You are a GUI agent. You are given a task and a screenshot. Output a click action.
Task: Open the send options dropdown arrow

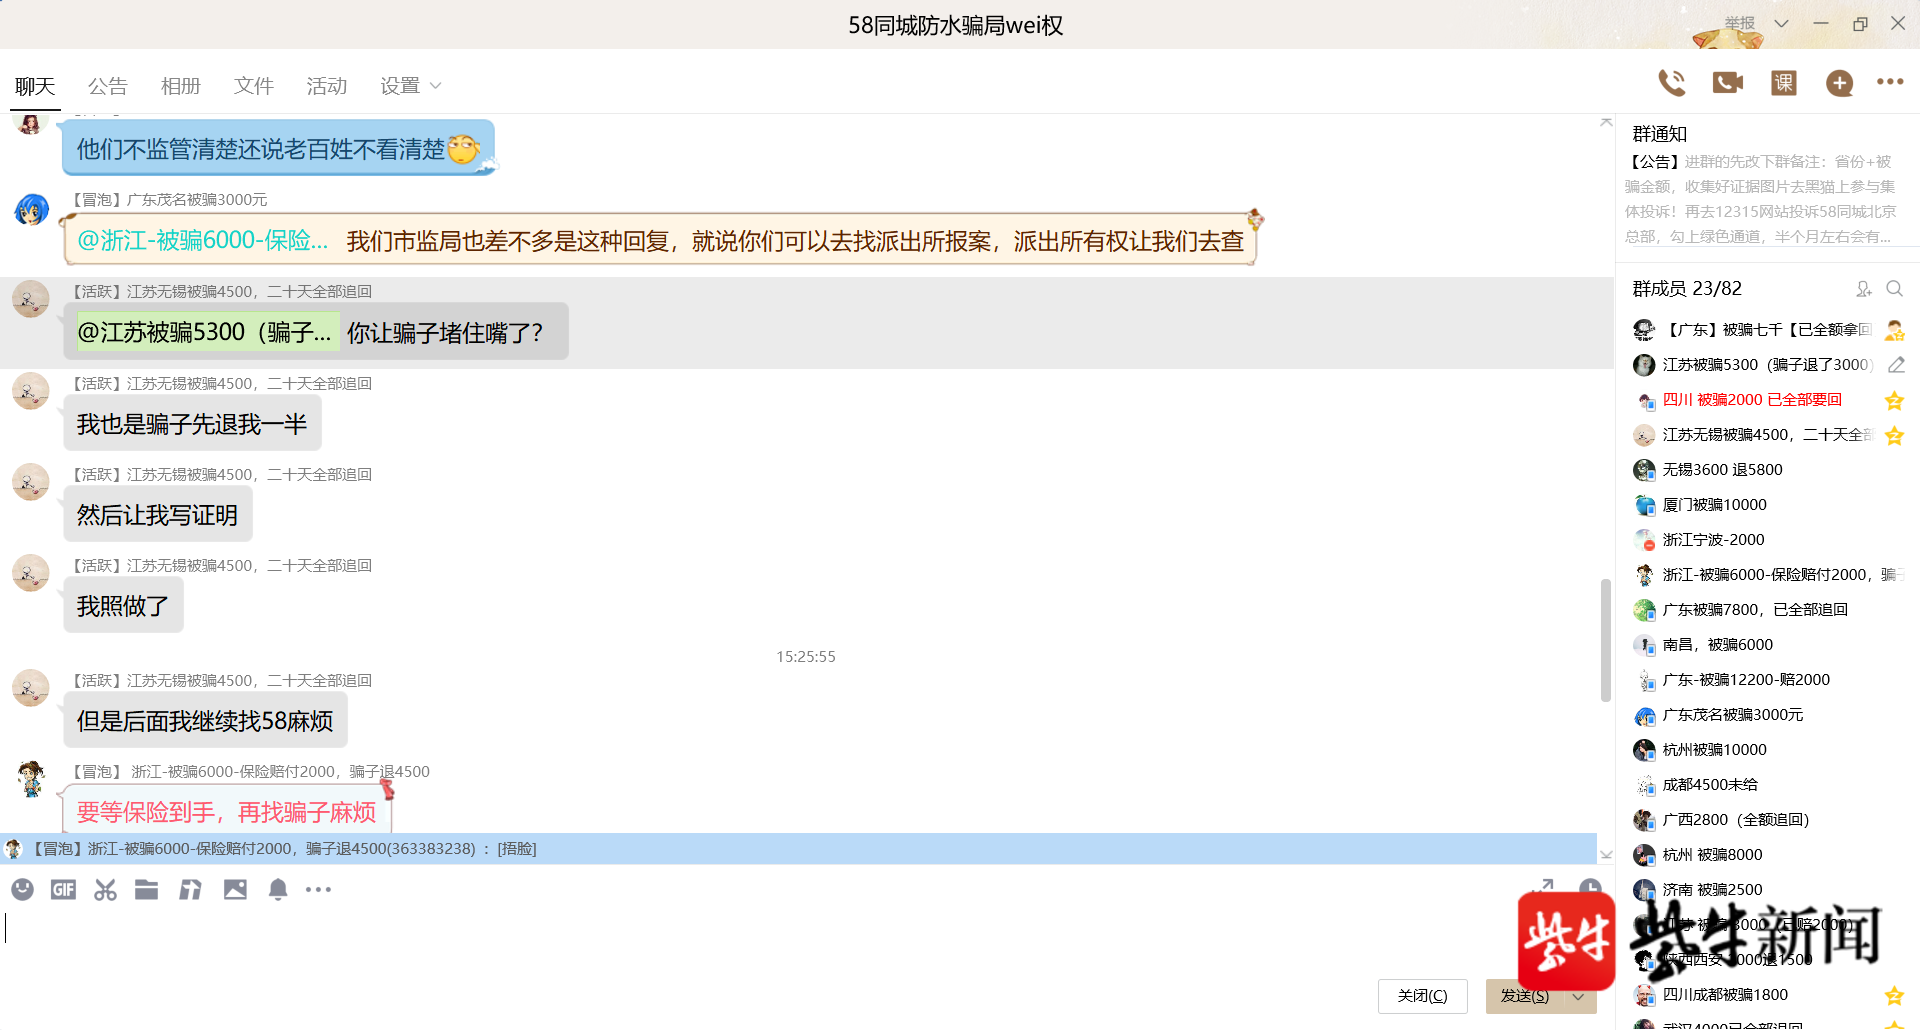[1578, 996]
